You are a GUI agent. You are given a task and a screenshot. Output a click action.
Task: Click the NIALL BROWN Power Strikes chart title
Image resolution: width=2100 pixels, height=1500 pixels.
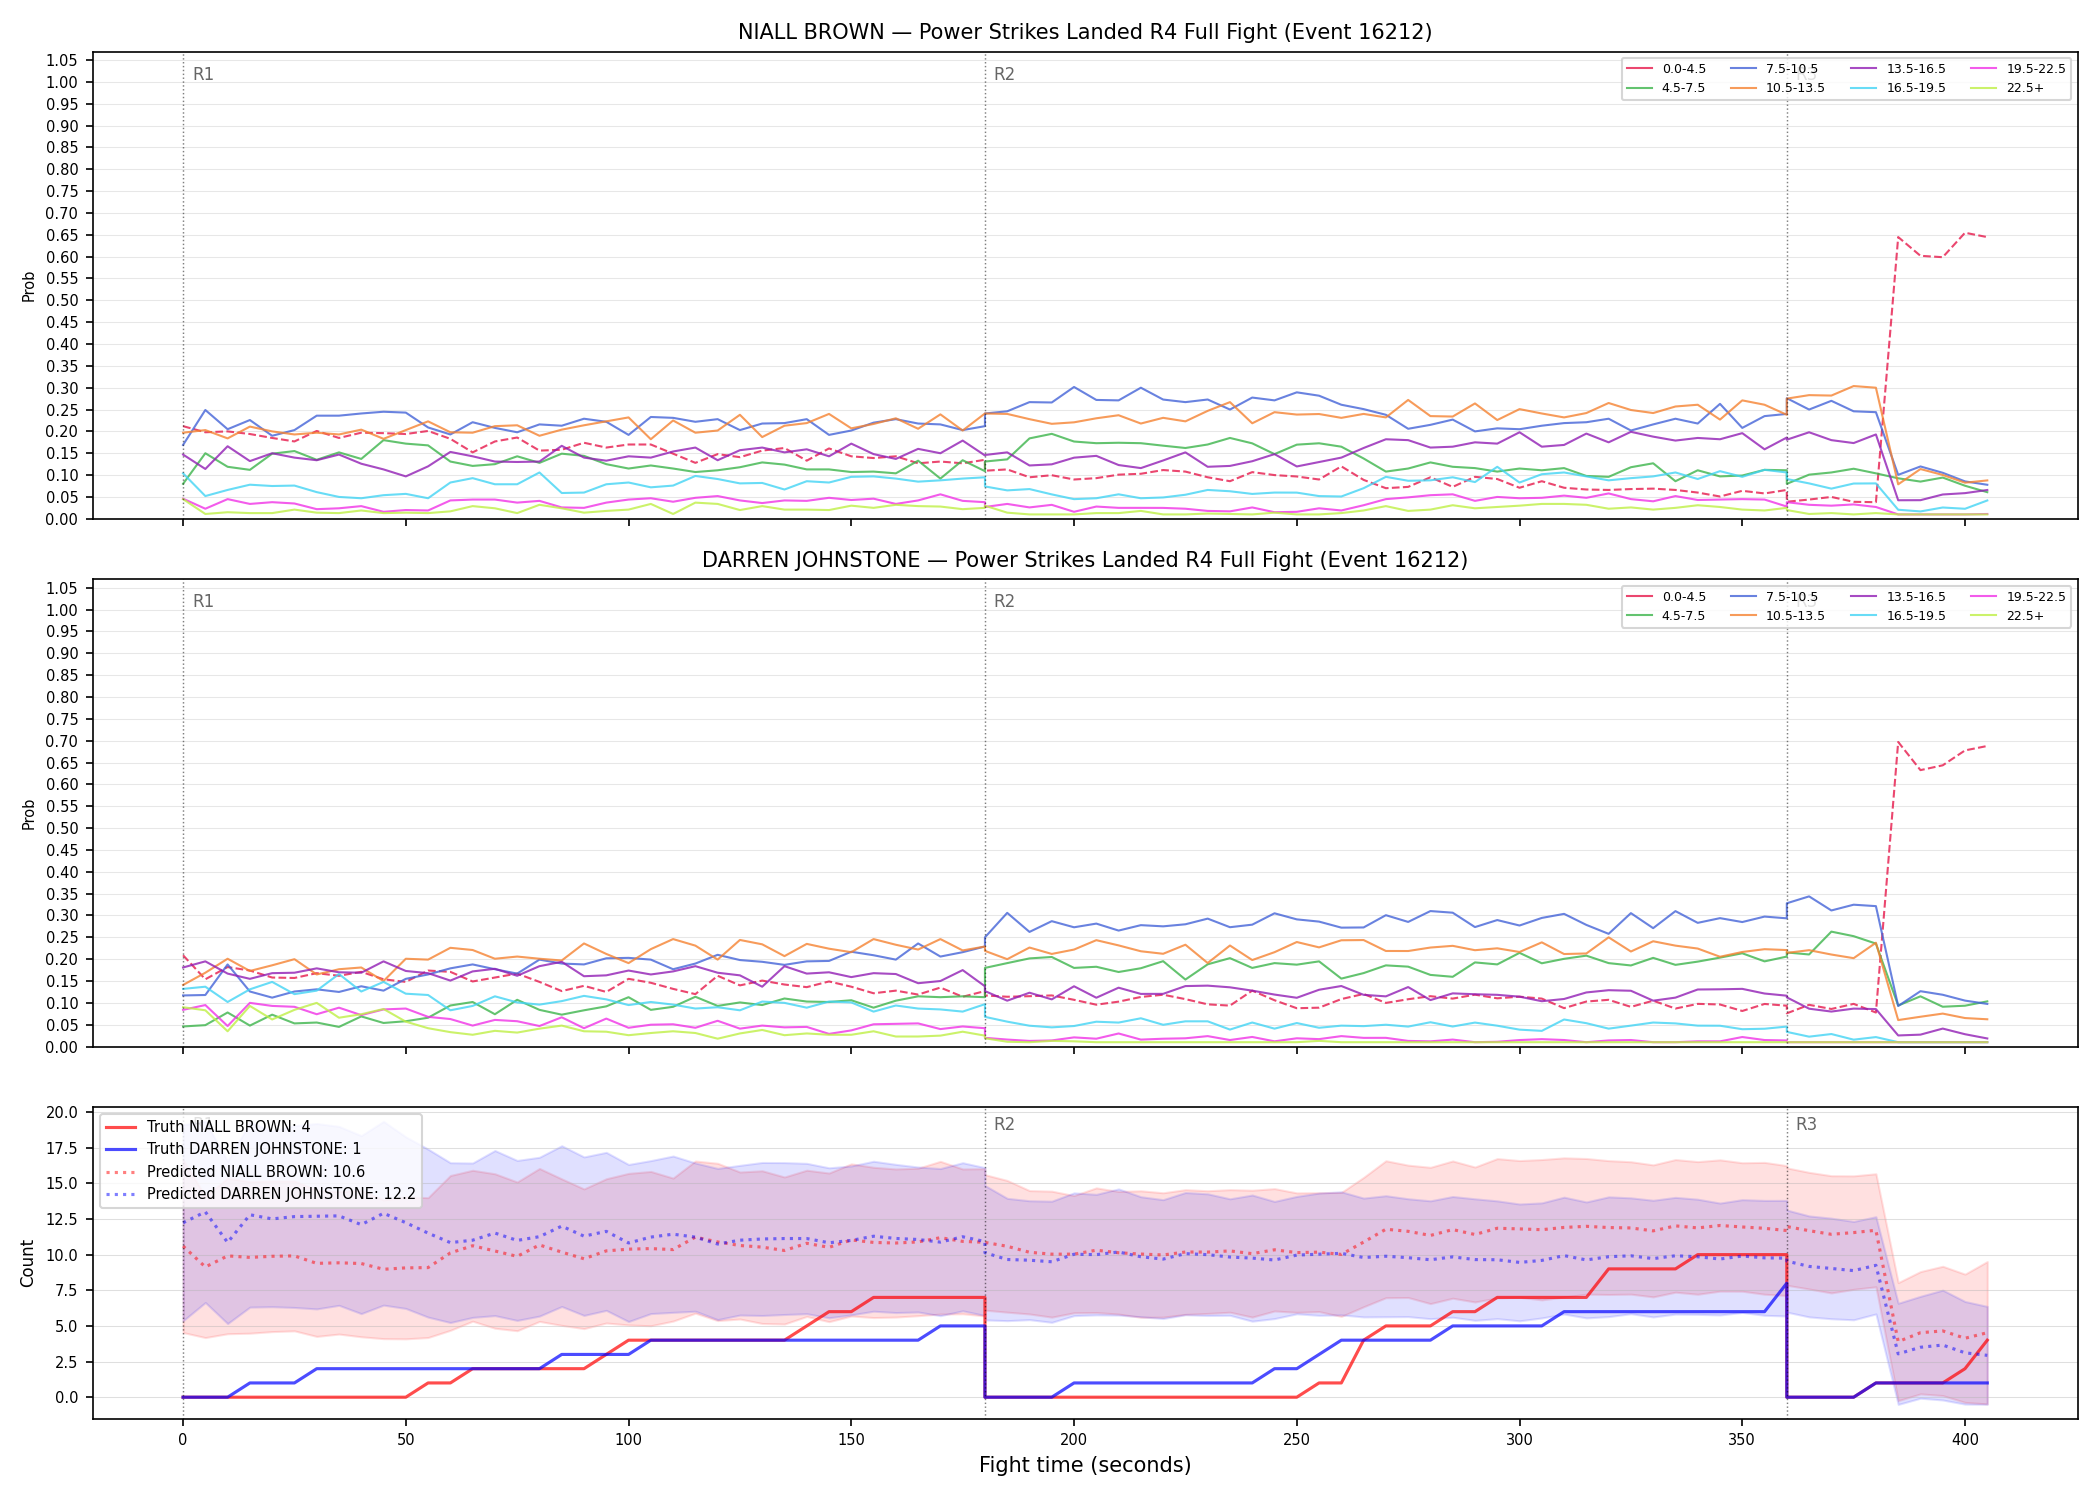[x=1085, y=32]
